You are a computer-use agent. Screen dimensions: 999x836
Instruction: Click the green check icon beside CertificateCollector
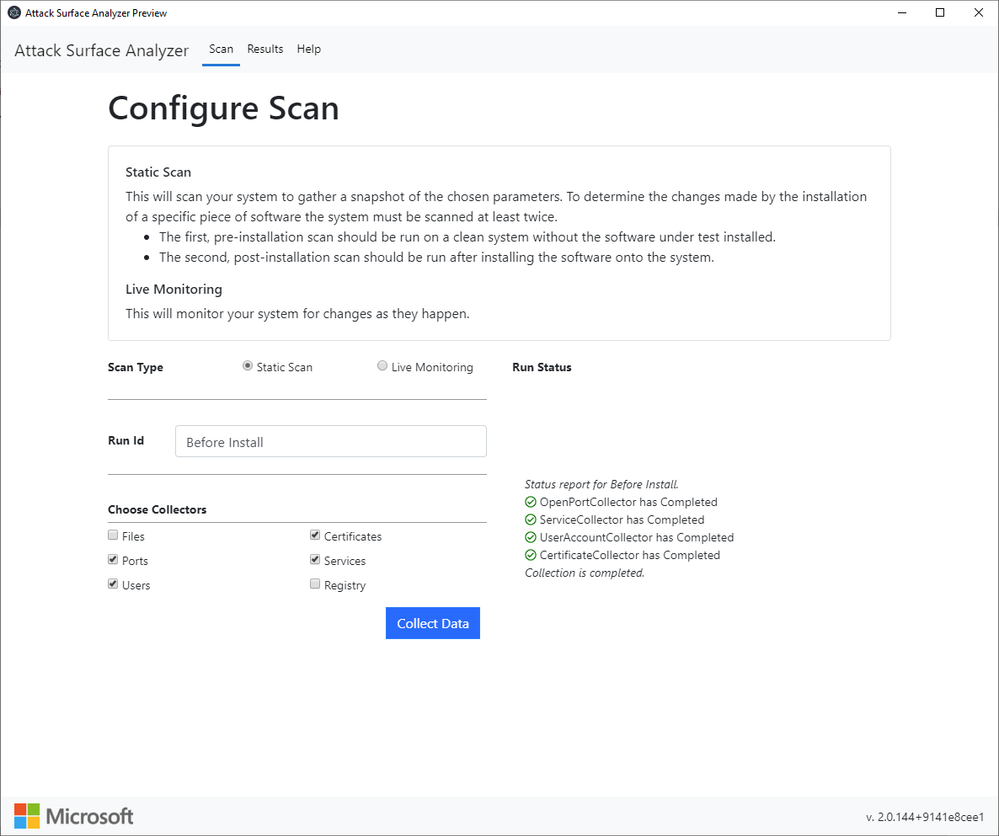pos(530,555)
